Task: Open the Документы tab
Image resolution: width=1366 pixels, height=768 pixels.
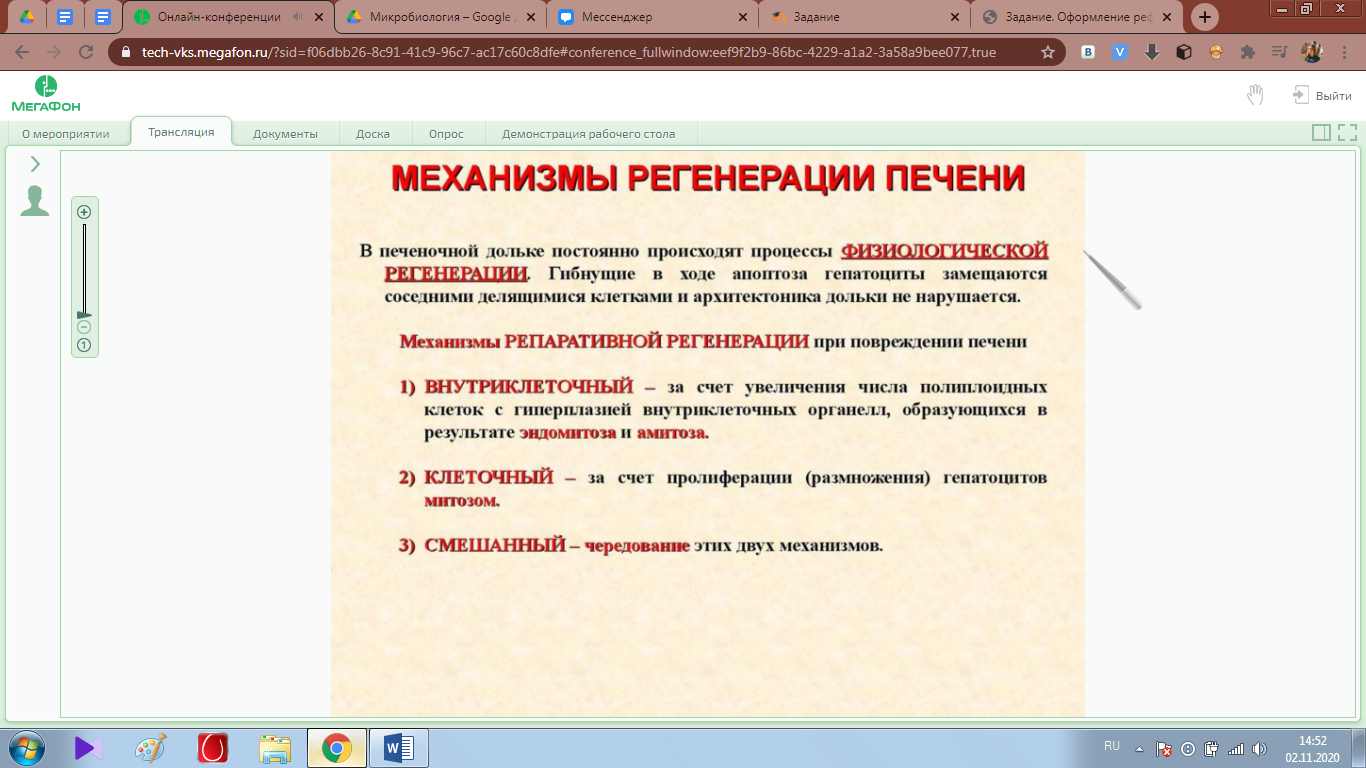Action: click(285, 133)
